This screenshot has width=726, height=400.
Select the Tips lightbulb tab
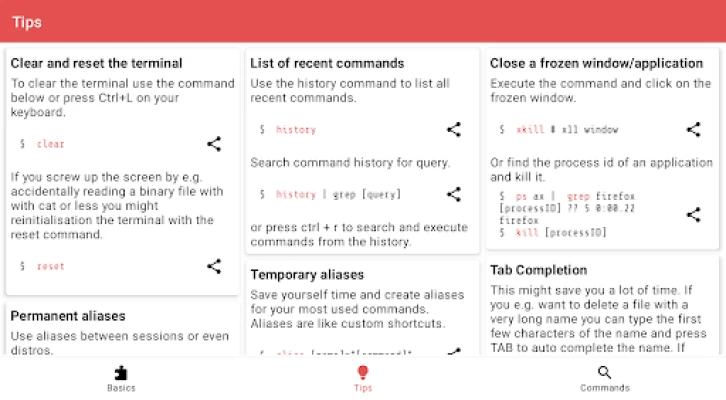[363, 378]
